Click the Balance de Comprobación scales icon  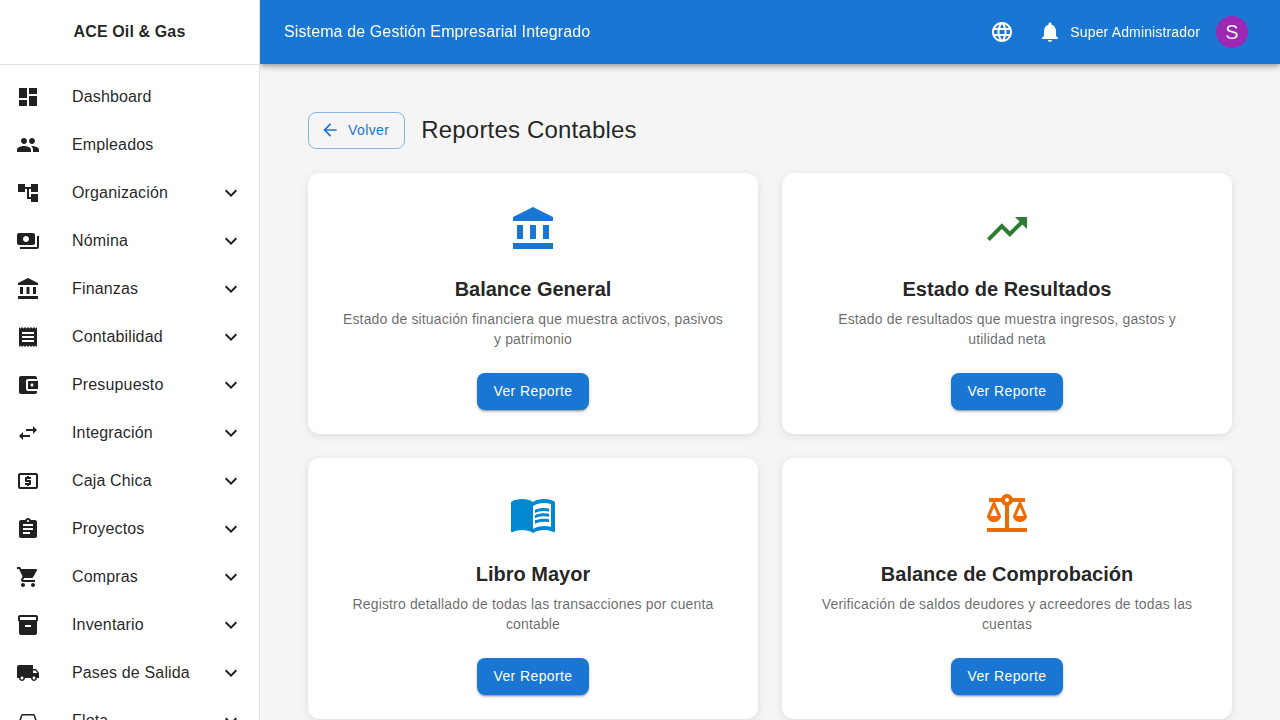1007,513
